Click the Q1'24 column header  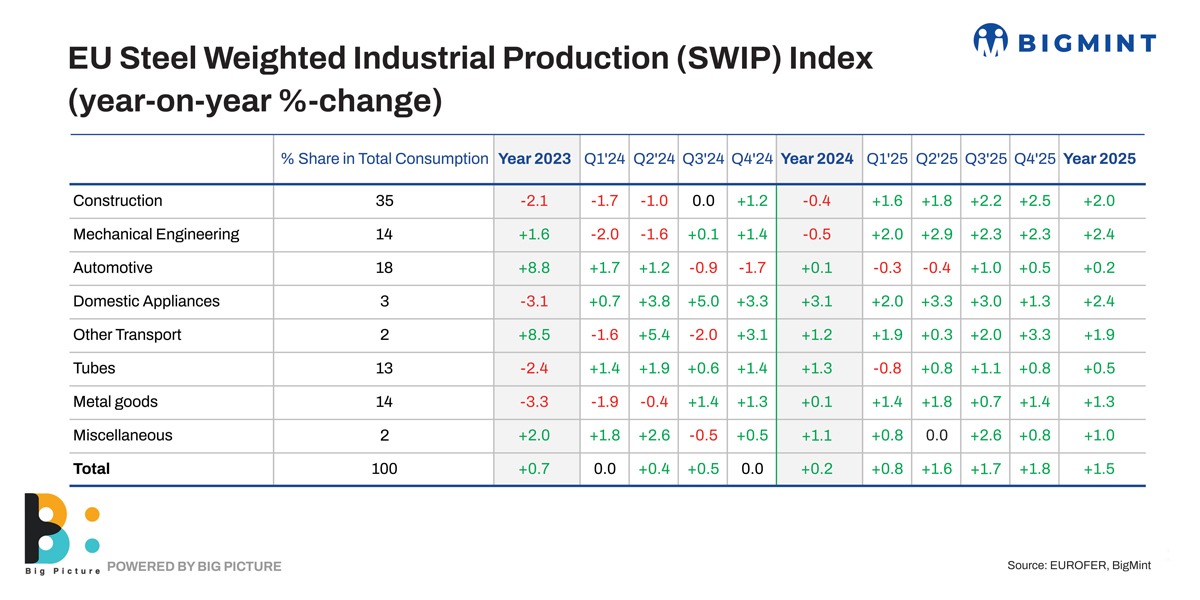tap(605, 159)
